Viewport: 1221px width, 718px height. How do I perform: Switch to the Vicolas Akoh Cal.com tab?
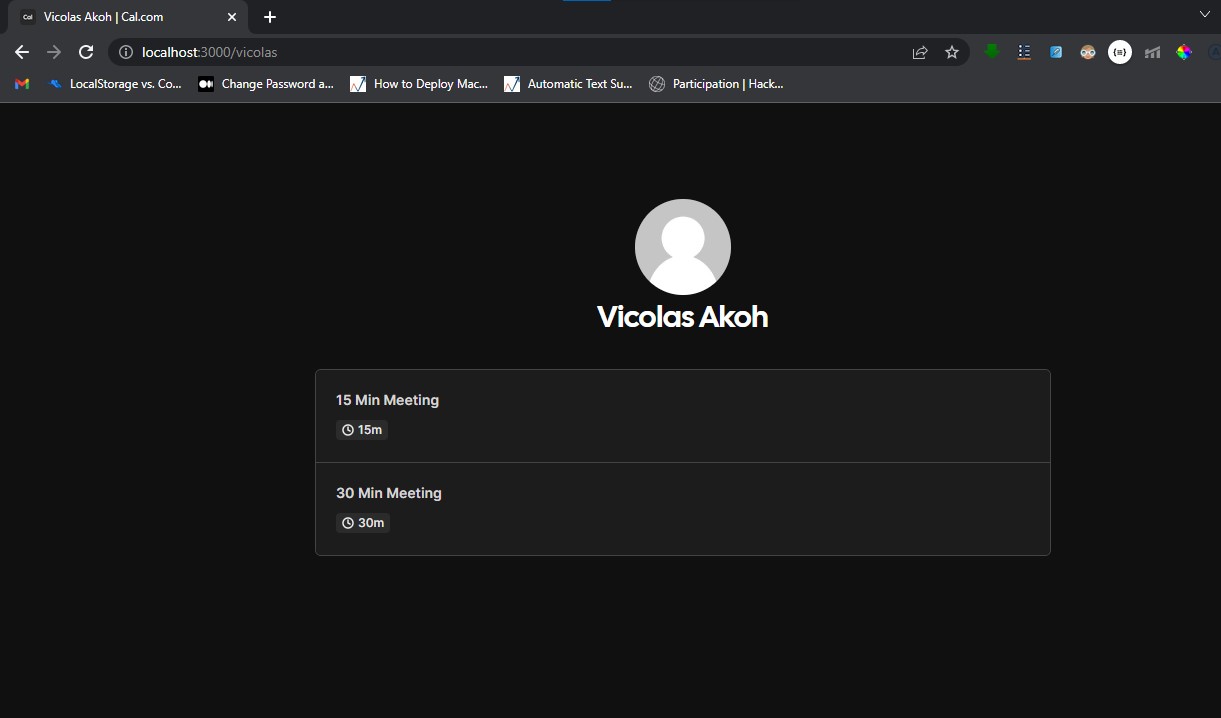(x=120, y=16)
